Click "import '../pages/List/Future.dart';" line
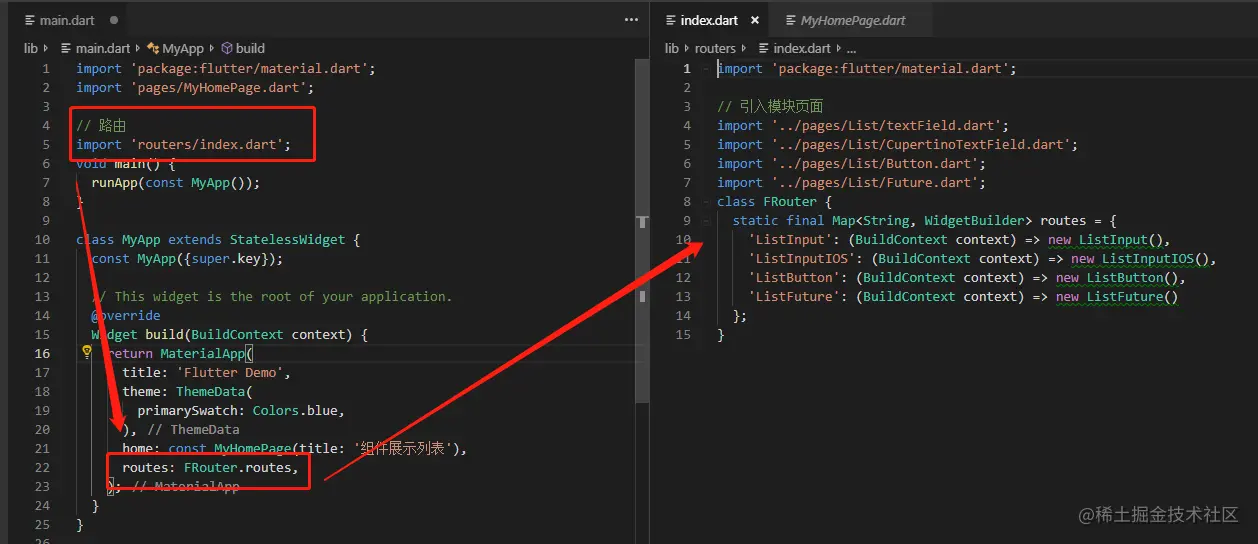Image resolution: width=1258 pixels, height=544 pixels. pyautogui.click(x=851, y=183)
